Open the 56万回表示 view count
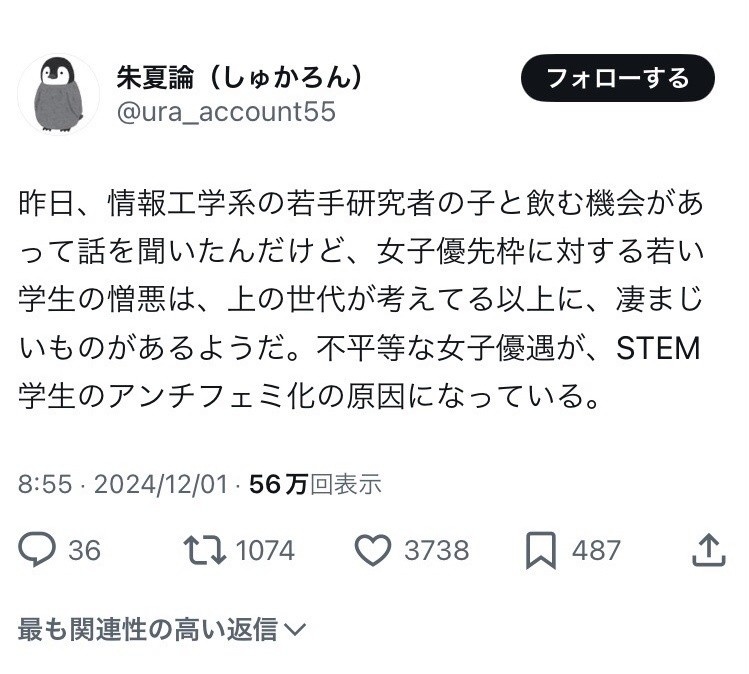This screenshot has height=674, width=749. (315, 484)
